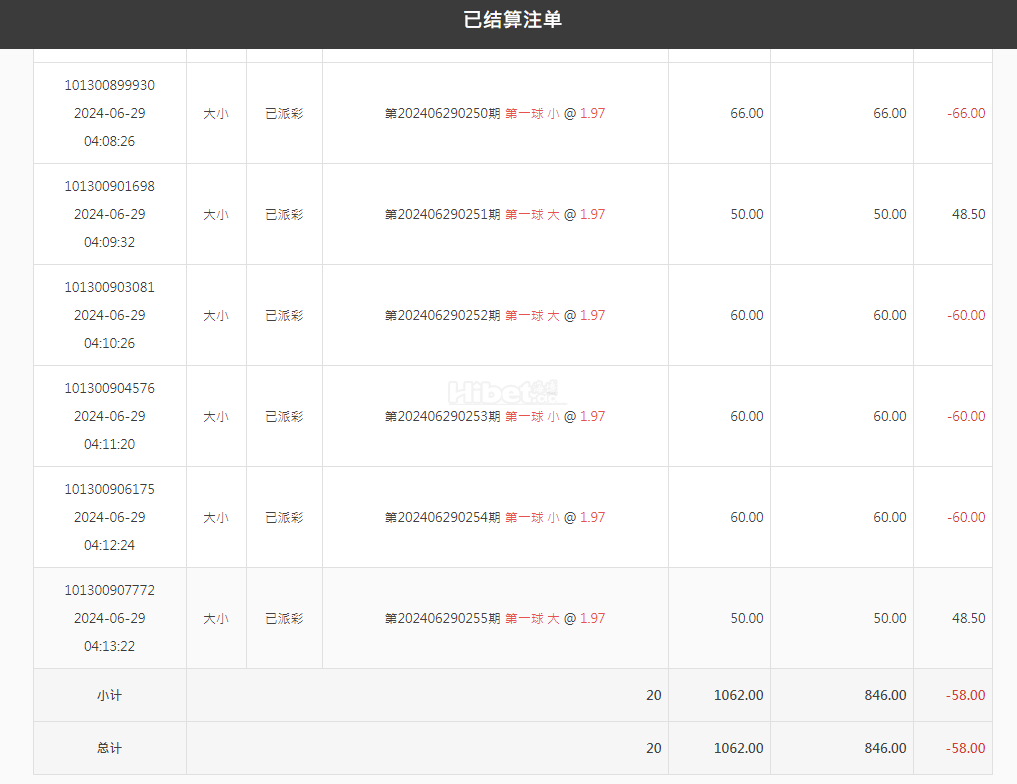The image size is (1017, 784).
Task: Click -60.00 result for order 101300906175
Action: [966, 518]
